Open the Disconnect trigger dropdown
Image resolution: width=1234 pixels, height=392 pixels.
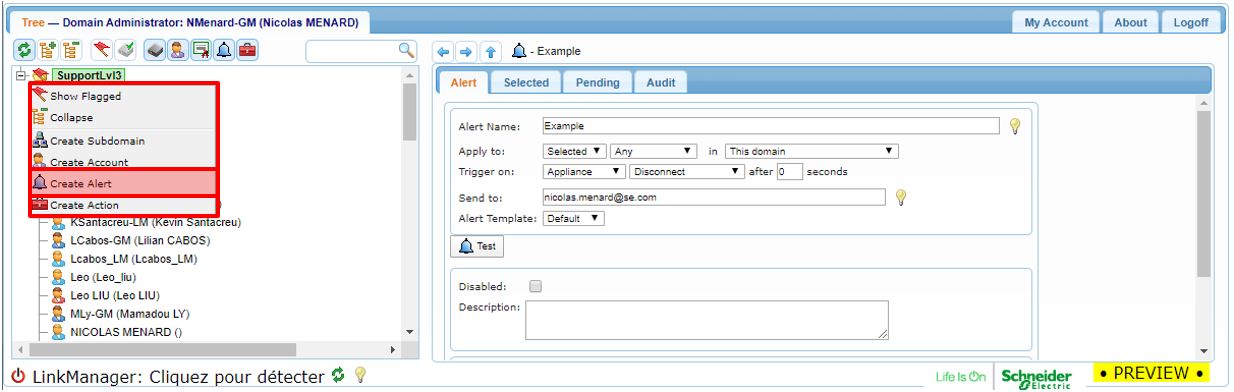click(x=687, y=171)
